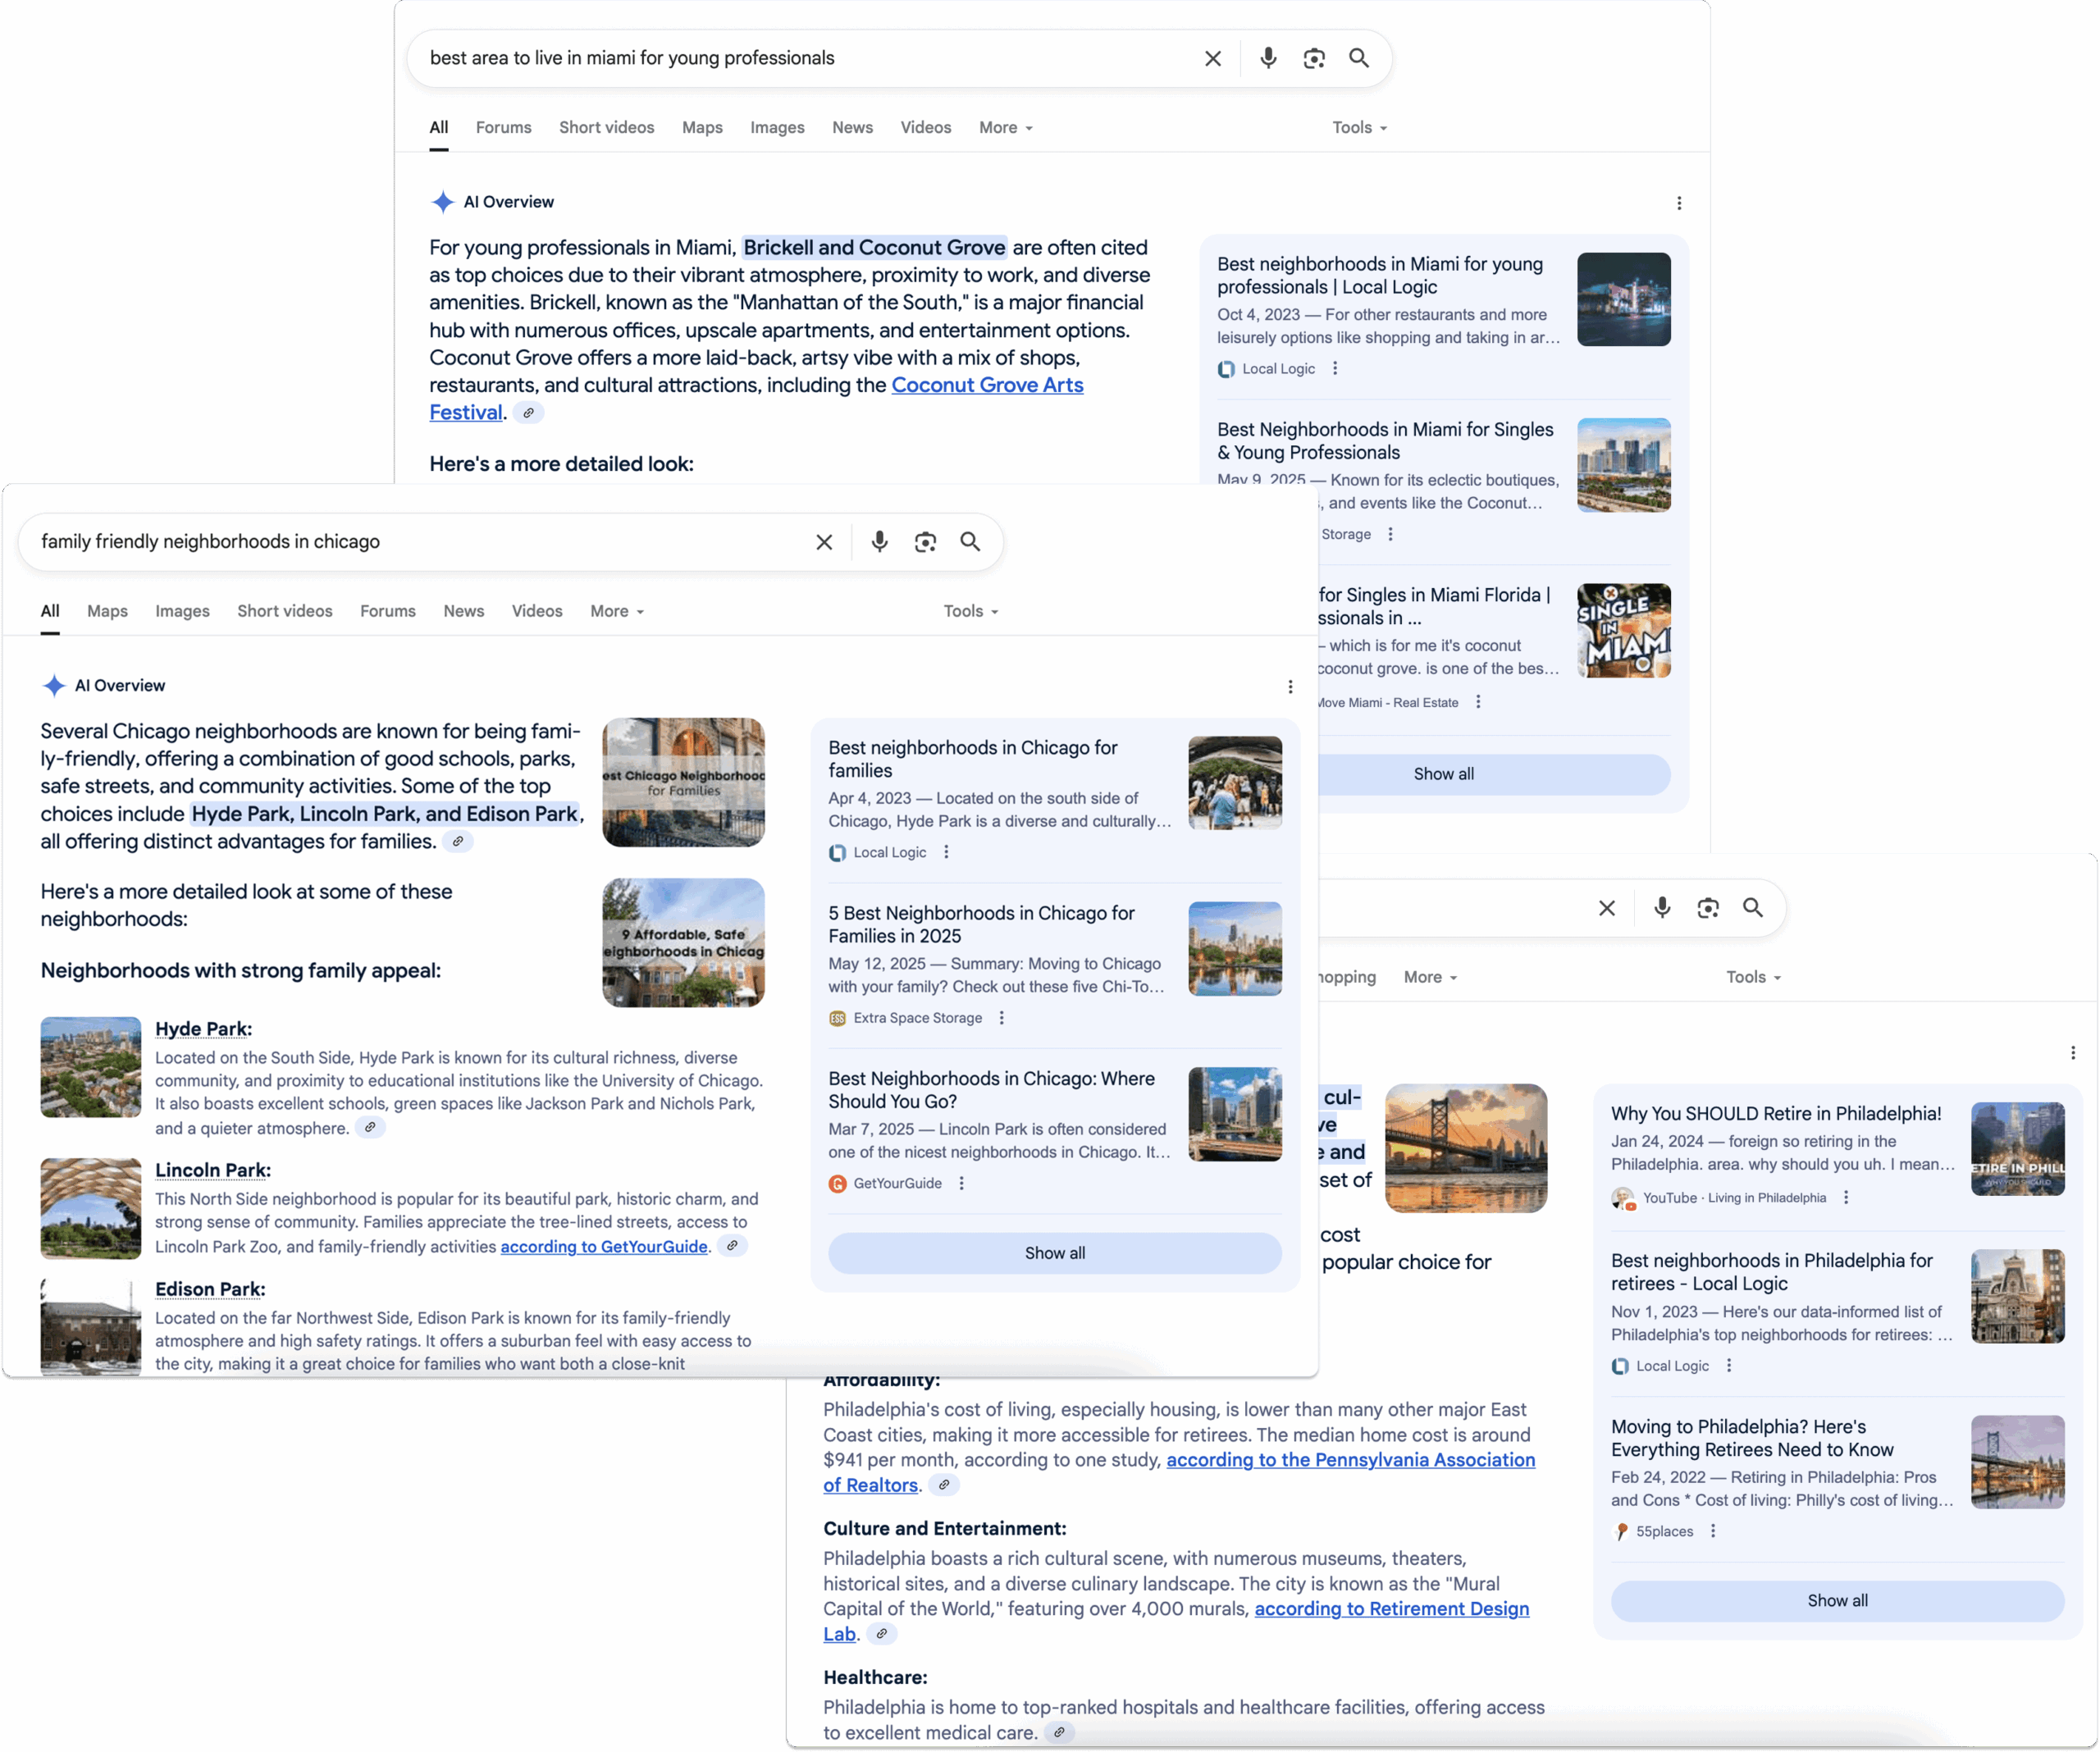Follow the 'according to GetYourGuide' link
This screenshot has width=2100, height=1752.
(604, 1247)
